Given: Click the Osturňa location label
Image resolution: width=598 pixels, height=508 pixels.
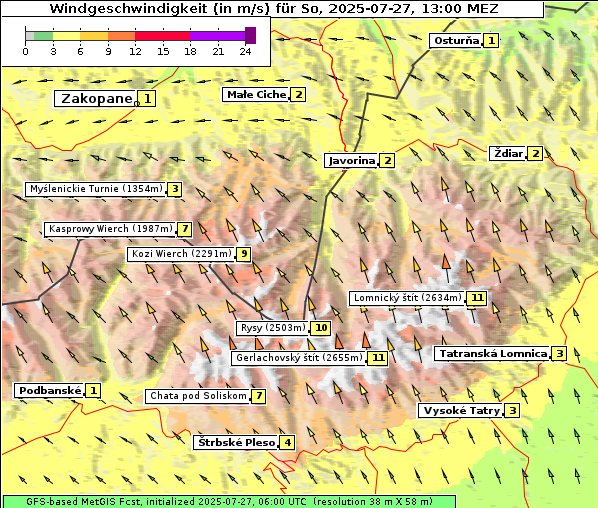Looking at the screenshot, I should [456, 40].
